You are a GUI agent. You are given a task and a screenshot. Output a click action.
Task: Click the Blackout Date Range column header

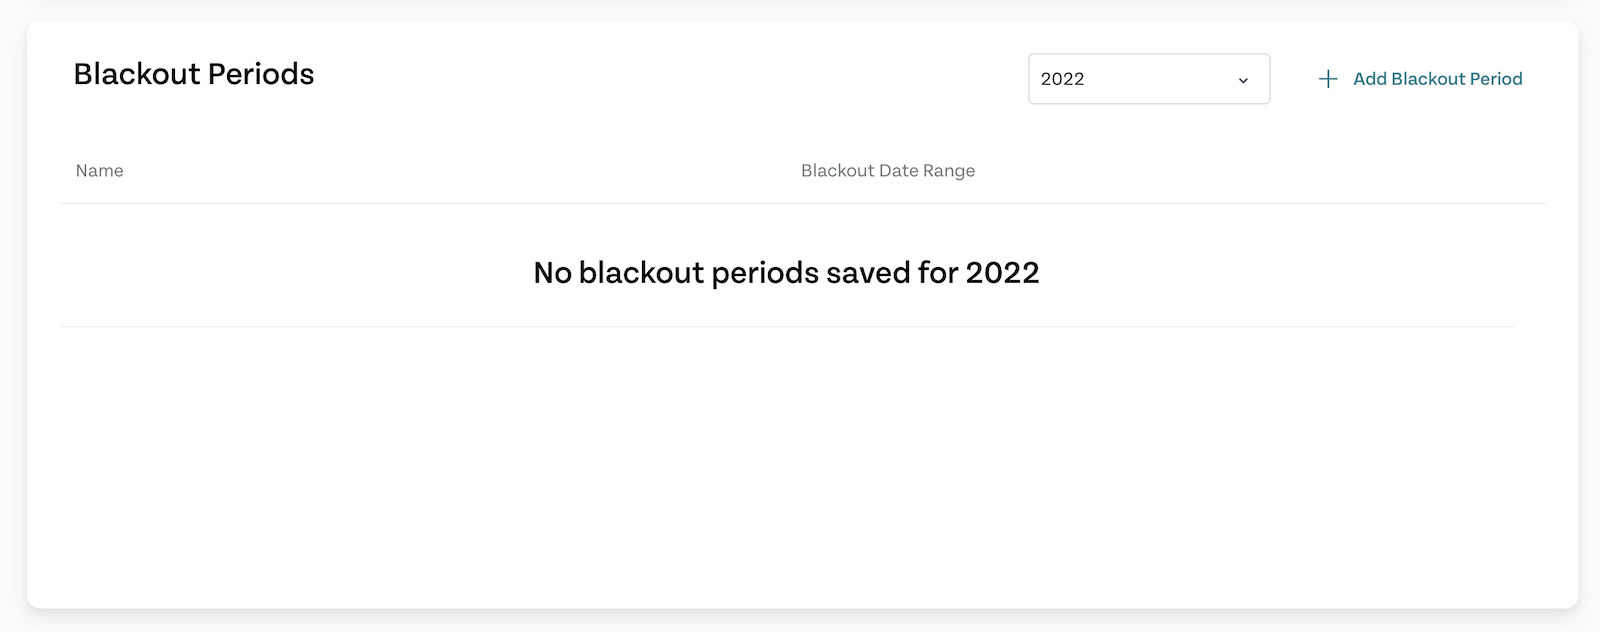tap(888, 171)
